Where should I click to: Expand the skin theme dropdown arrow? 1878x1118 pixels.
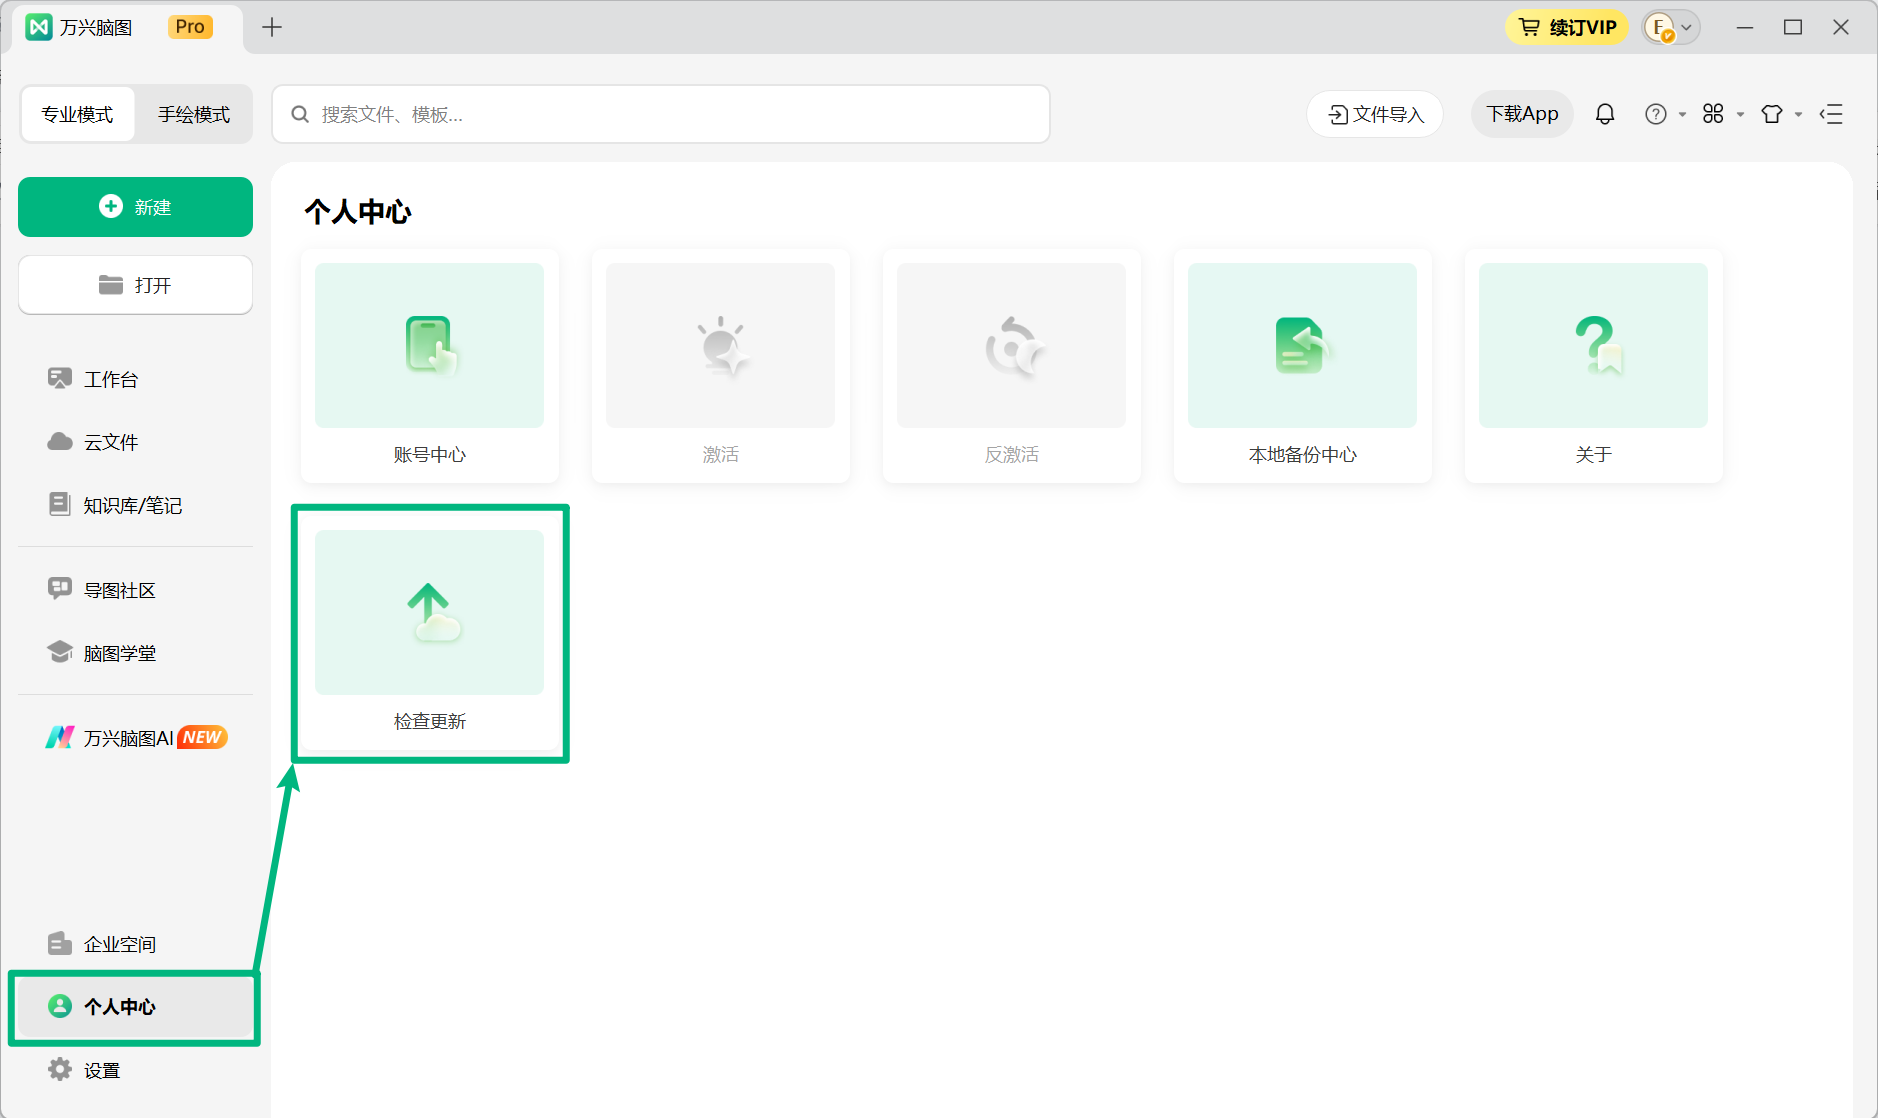click(1798, 115)
